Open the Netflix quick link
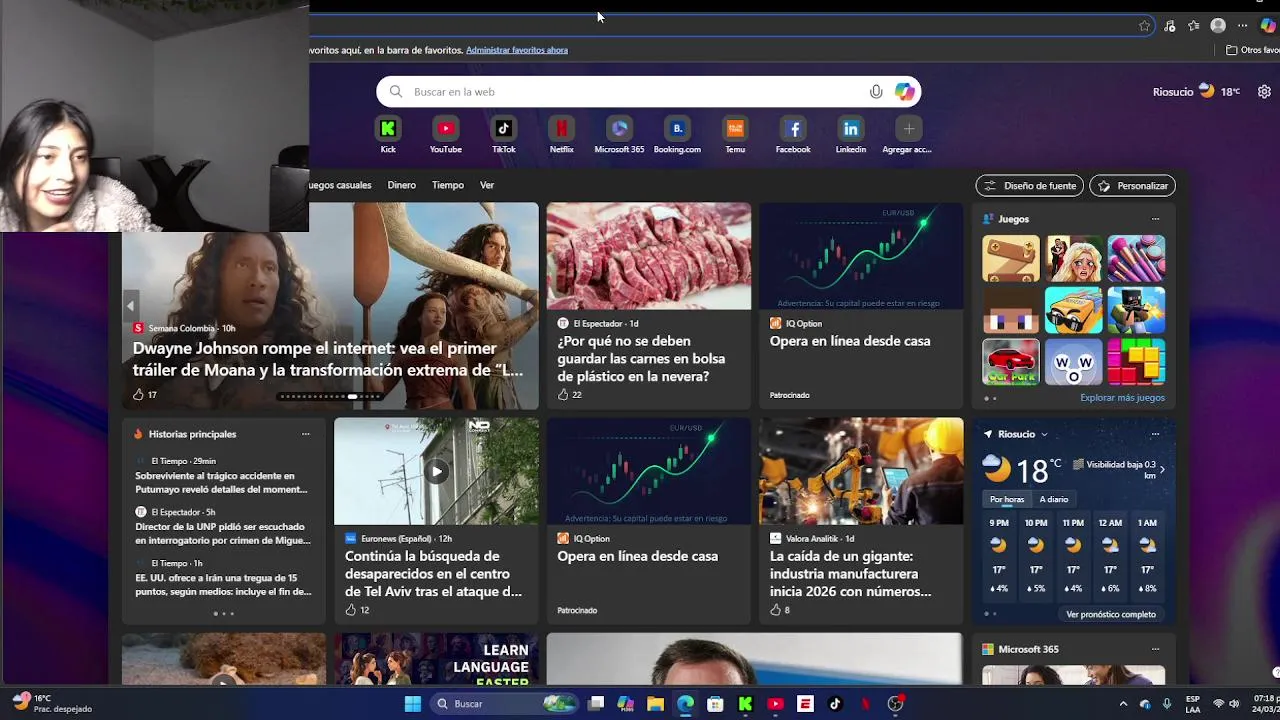The height and width of the screenshot is (720, 1280). click(x=562, y=129)
